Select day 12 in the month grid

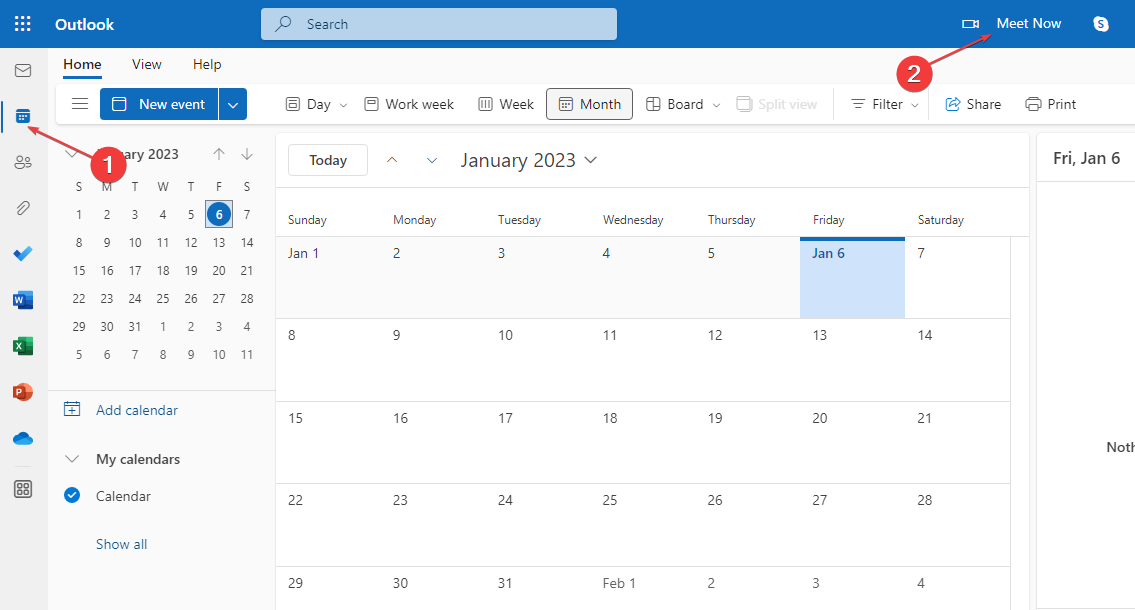click(x=747, y=360)
